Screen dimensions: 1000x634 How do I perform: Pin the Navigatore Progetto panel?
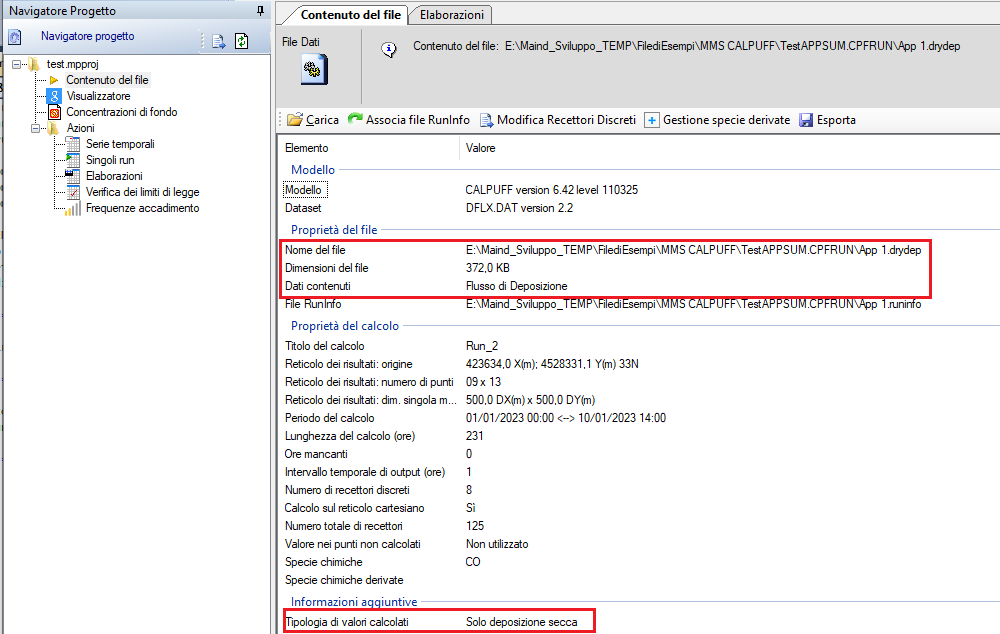tap(261, 11)
